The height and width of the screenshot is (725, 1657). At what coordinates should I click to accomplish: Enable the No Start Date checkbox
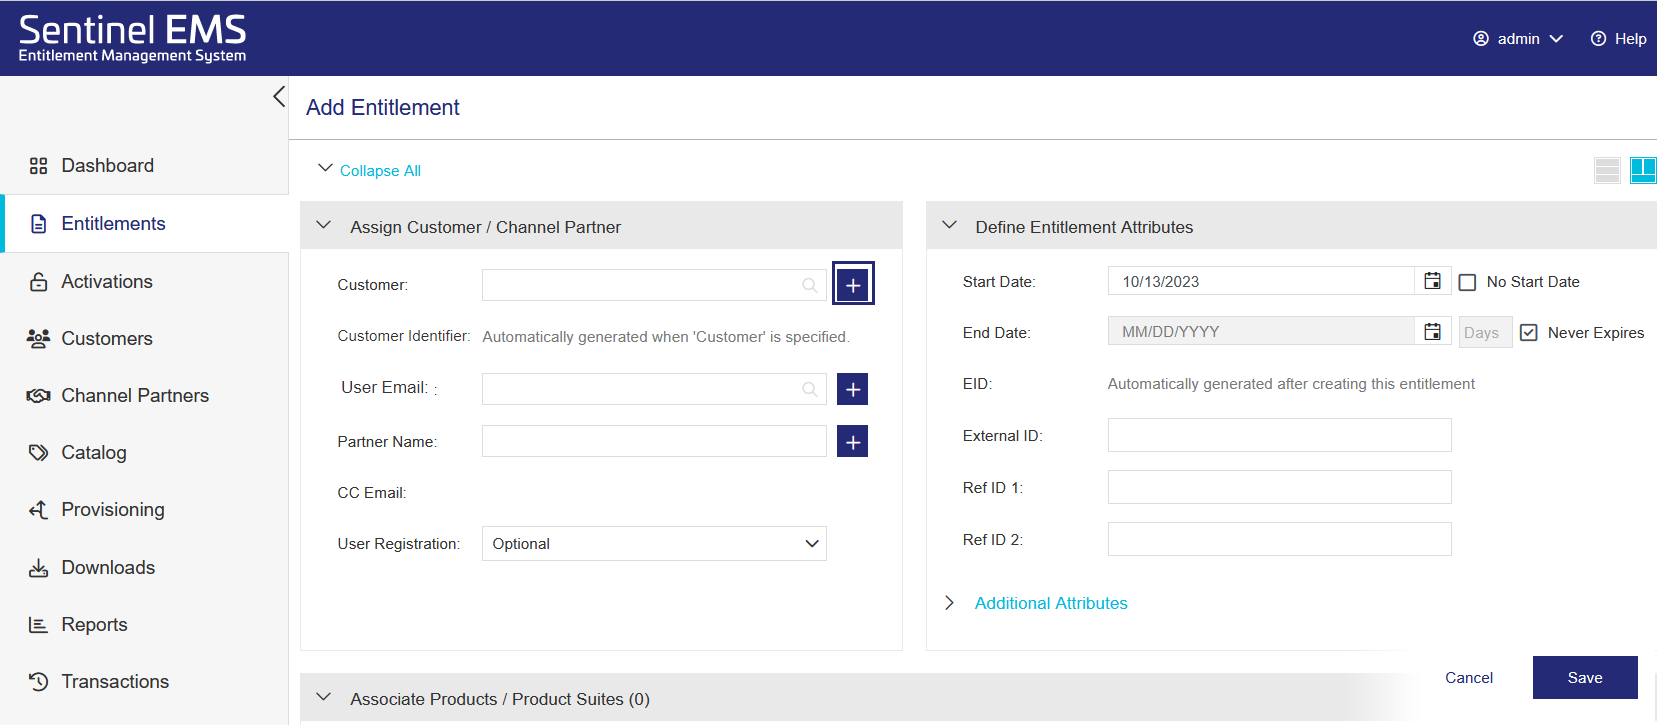click(1467, 282)
